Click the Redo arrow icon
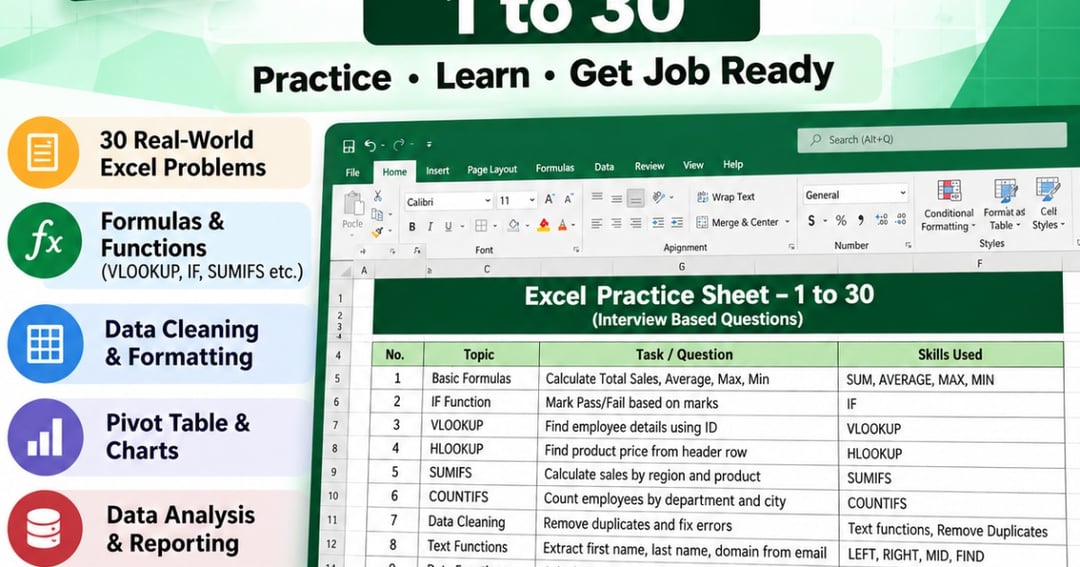 coord(398,145)
